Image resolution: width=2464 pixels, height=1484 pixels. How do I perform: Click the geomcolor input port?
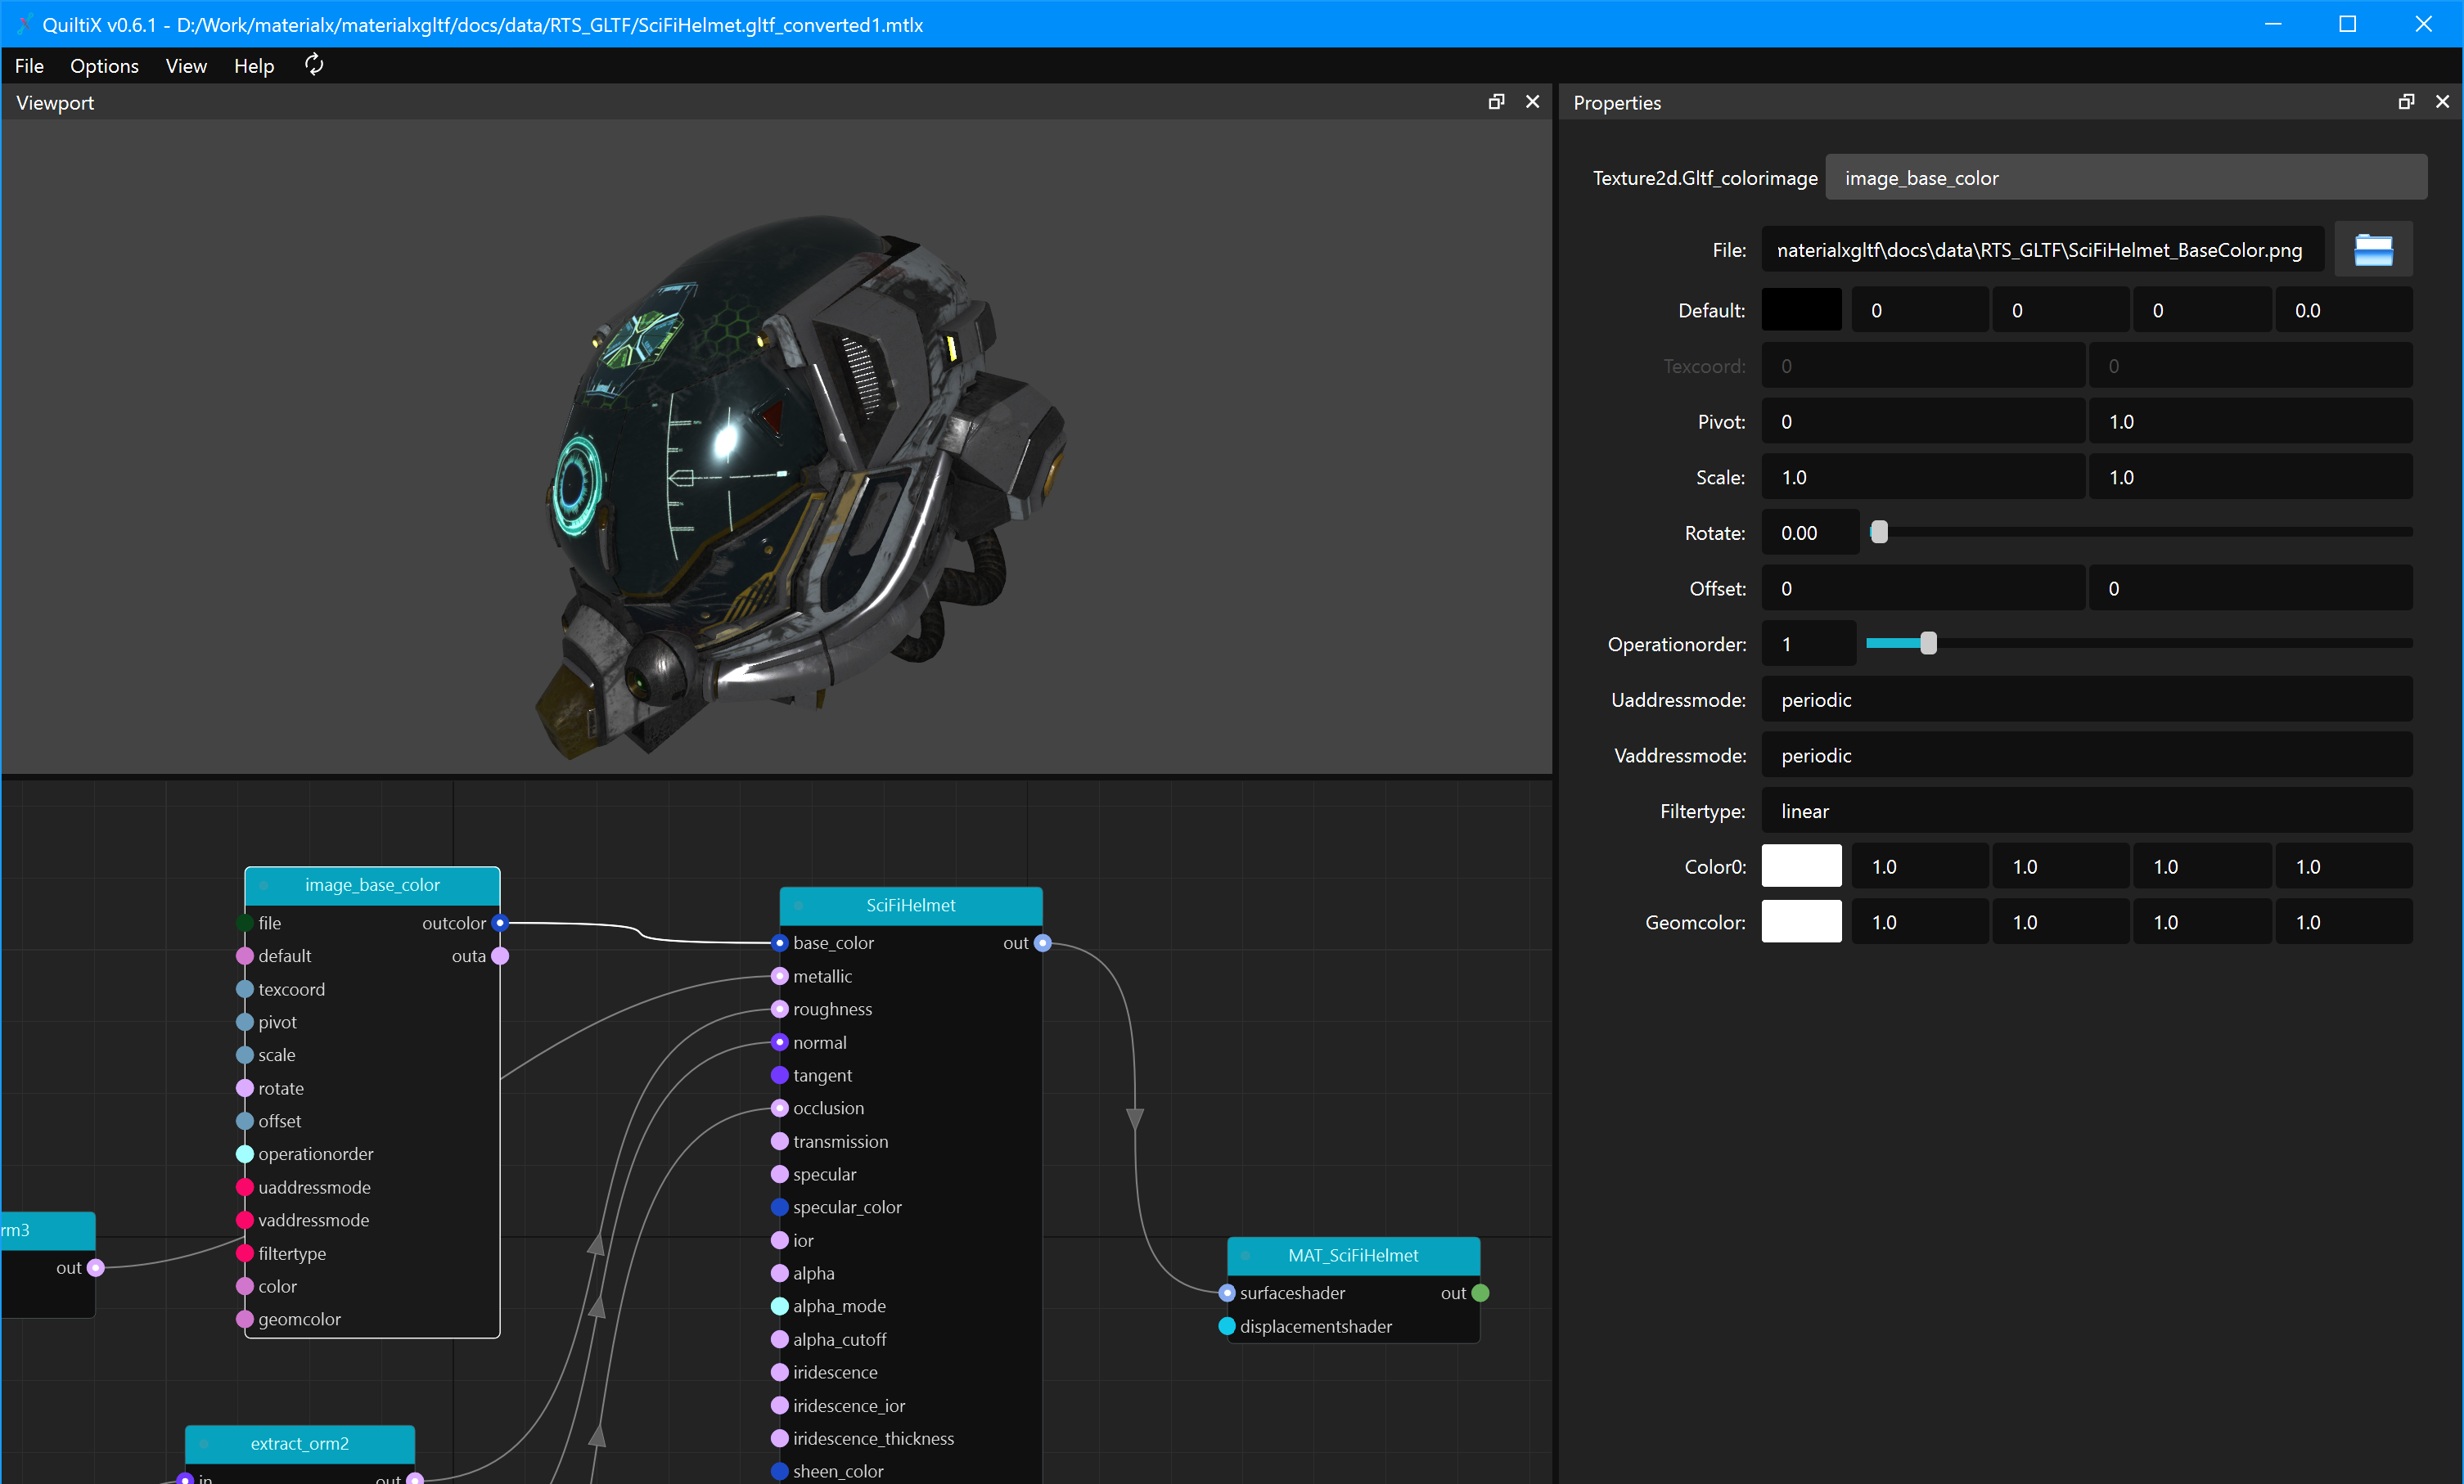point(245,1319)
